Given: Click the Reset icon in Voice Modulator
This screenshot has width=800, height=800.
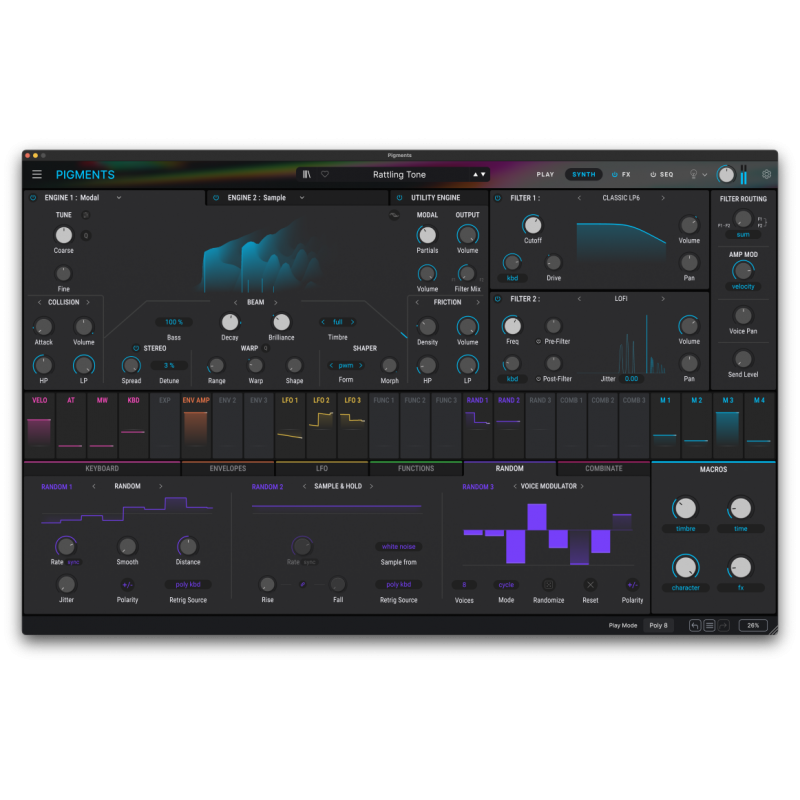Looking at the screenshot, I should (589, 585).
